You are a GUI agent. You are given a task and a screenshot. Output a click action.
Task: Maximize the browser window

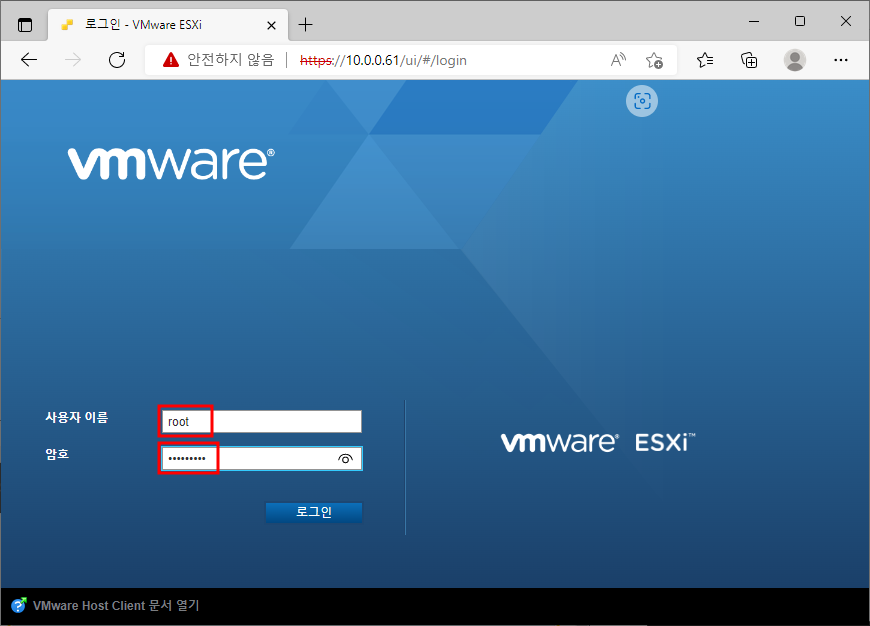pyautogui.click(x=800, y=22)
